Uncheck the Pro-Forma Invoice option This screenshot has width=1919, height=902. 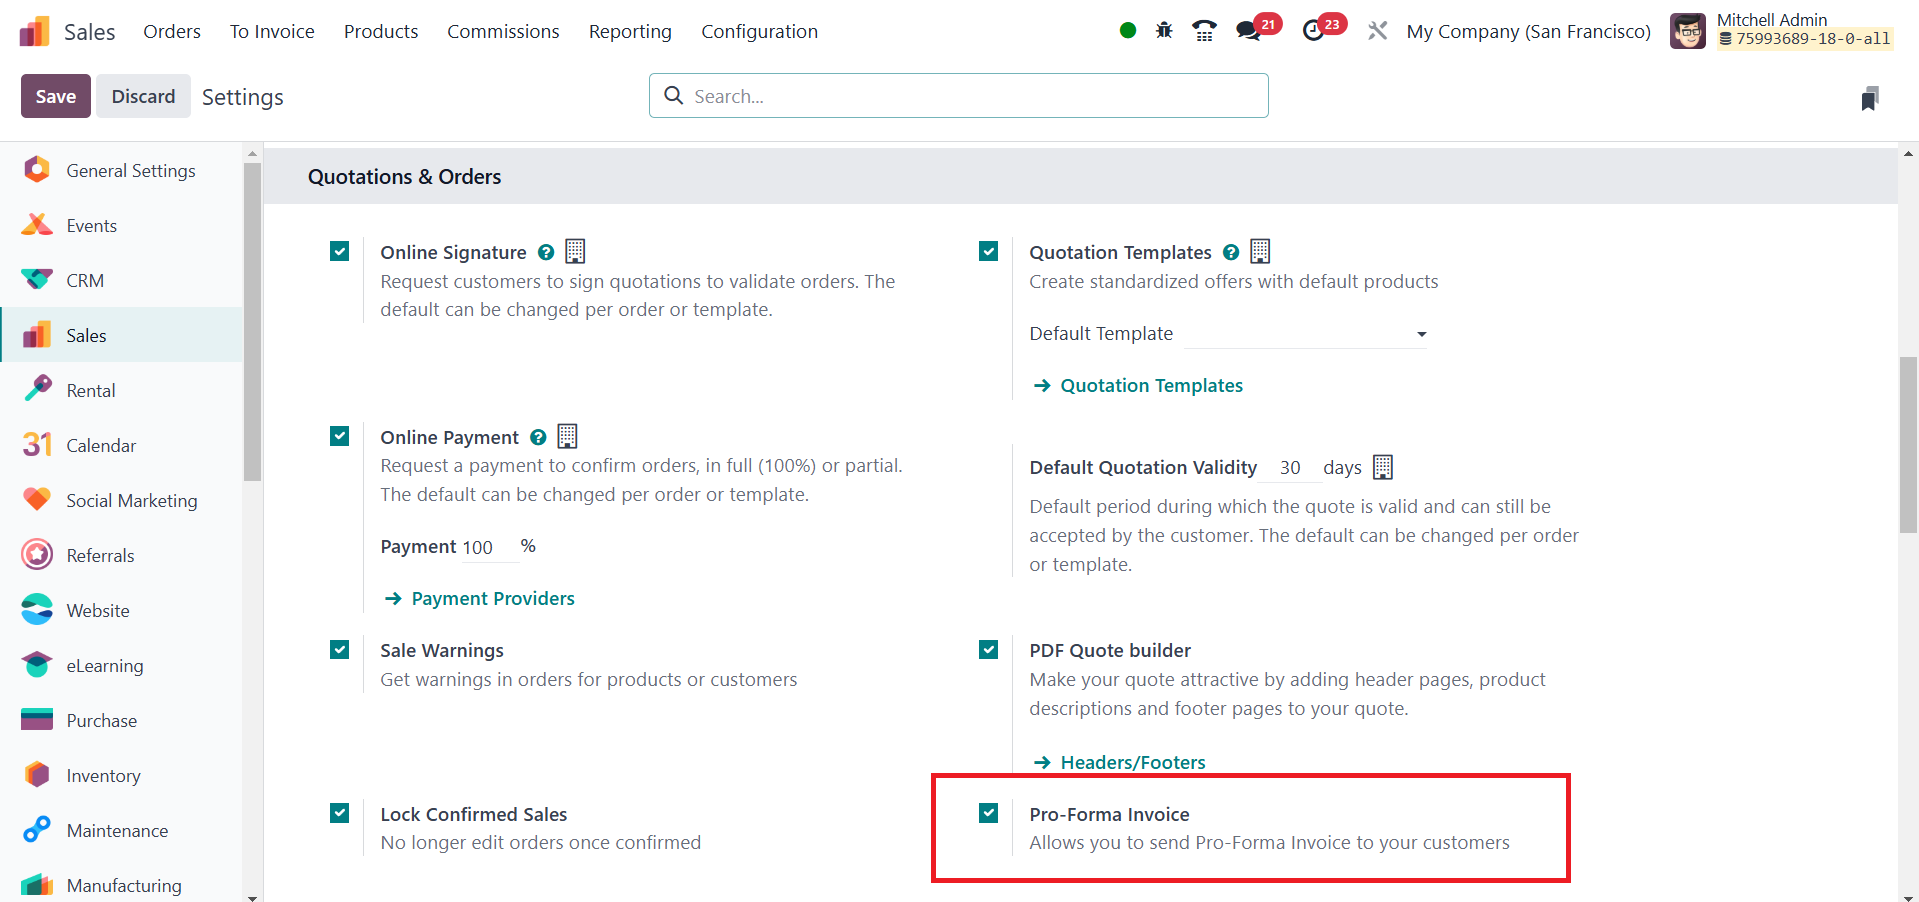tap(989, 813)
